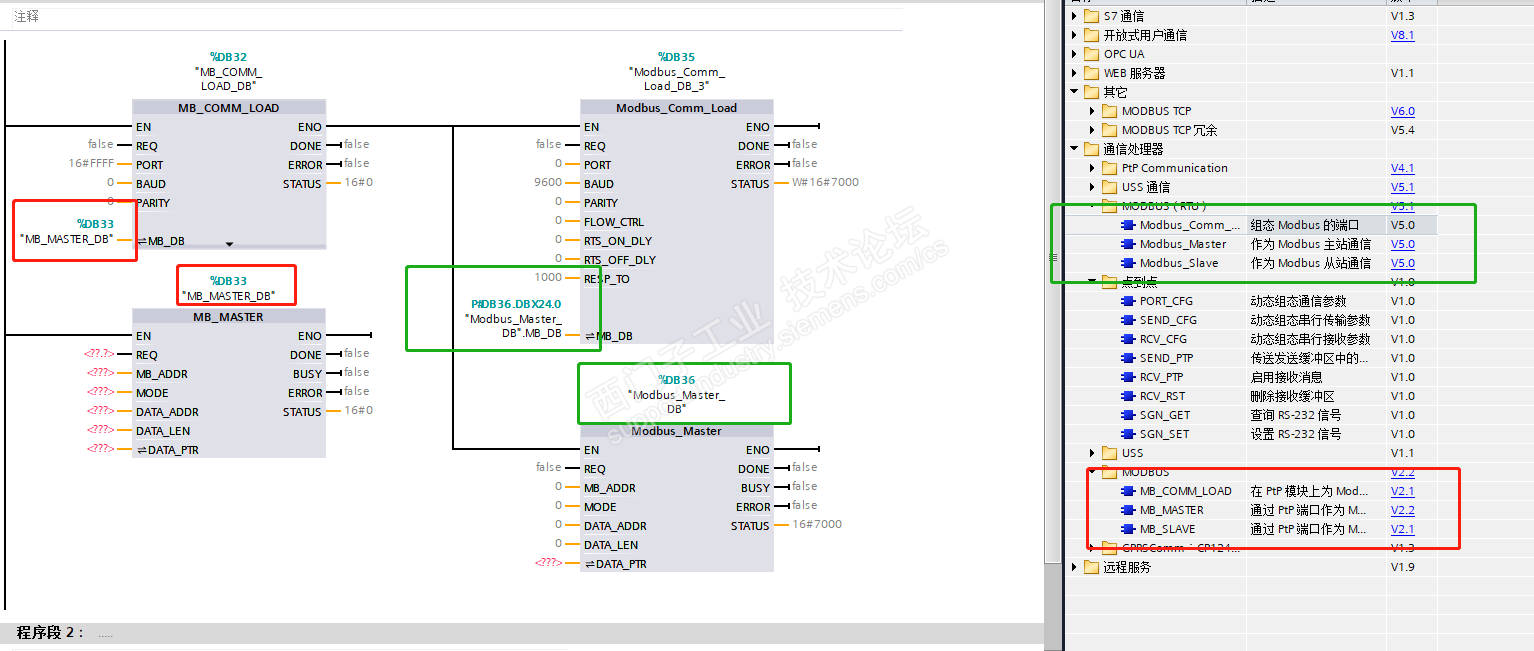Viewport: 1534px width, 651px height.
Task: Click the 通信处理器 folder icon
Action: point(1092,149)
